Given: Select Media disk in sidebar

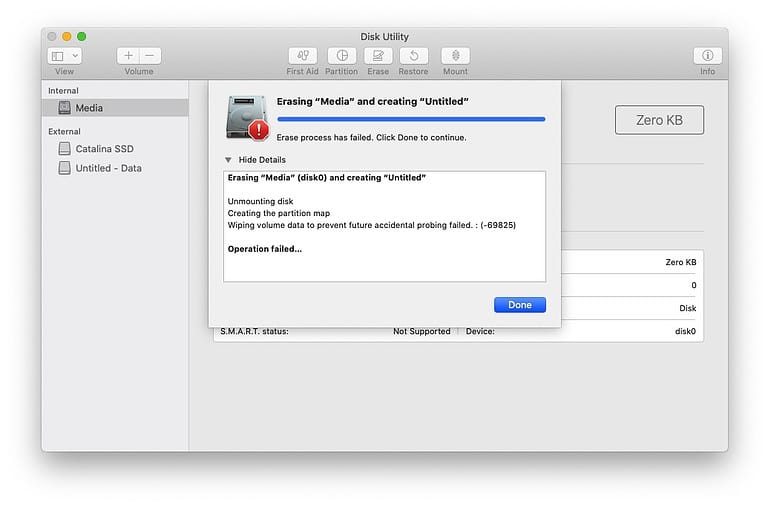Looking at the screenshot, I should tap(89, 108).
